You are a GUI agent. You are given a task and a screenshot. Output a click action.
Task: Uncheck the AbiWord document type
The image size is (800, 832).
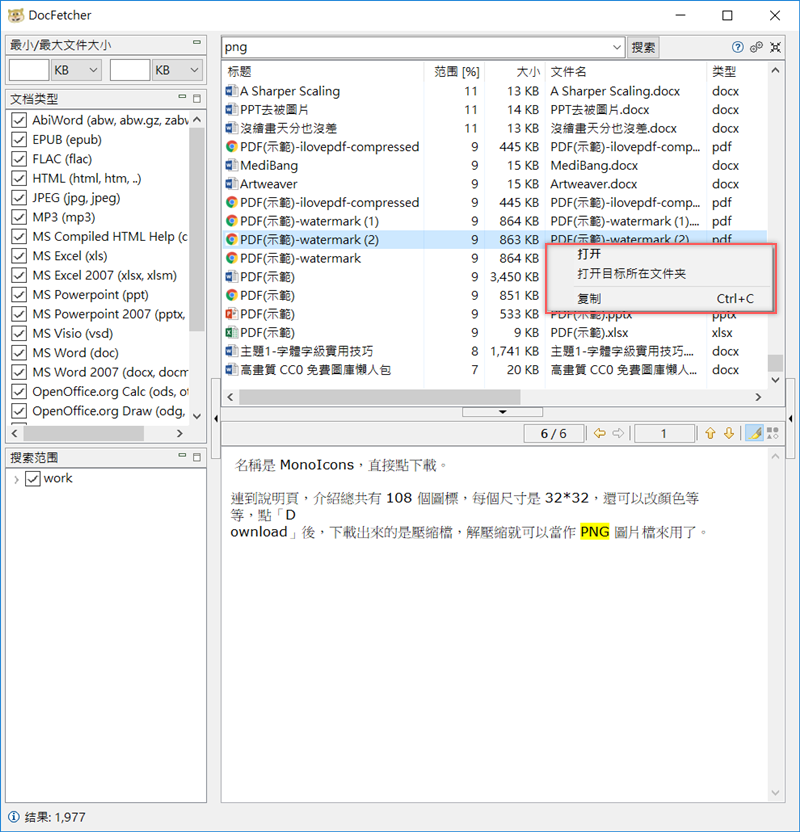[x=19, y=120]
